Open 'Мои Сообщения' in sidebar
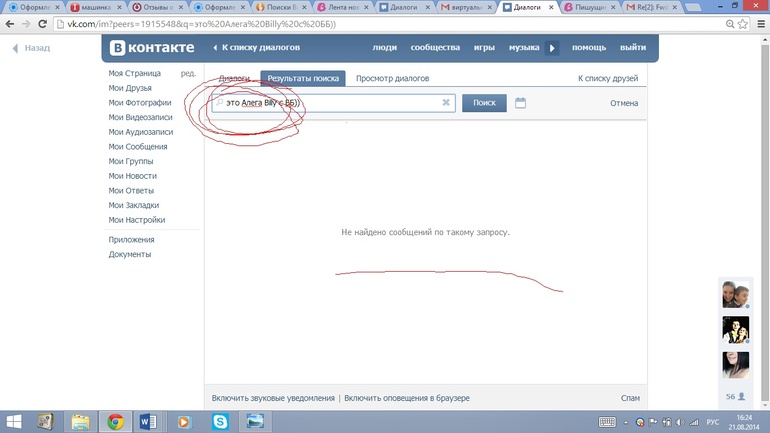This screenshot has width=770, height=433. pyautogui.click(x=138, y=147)
